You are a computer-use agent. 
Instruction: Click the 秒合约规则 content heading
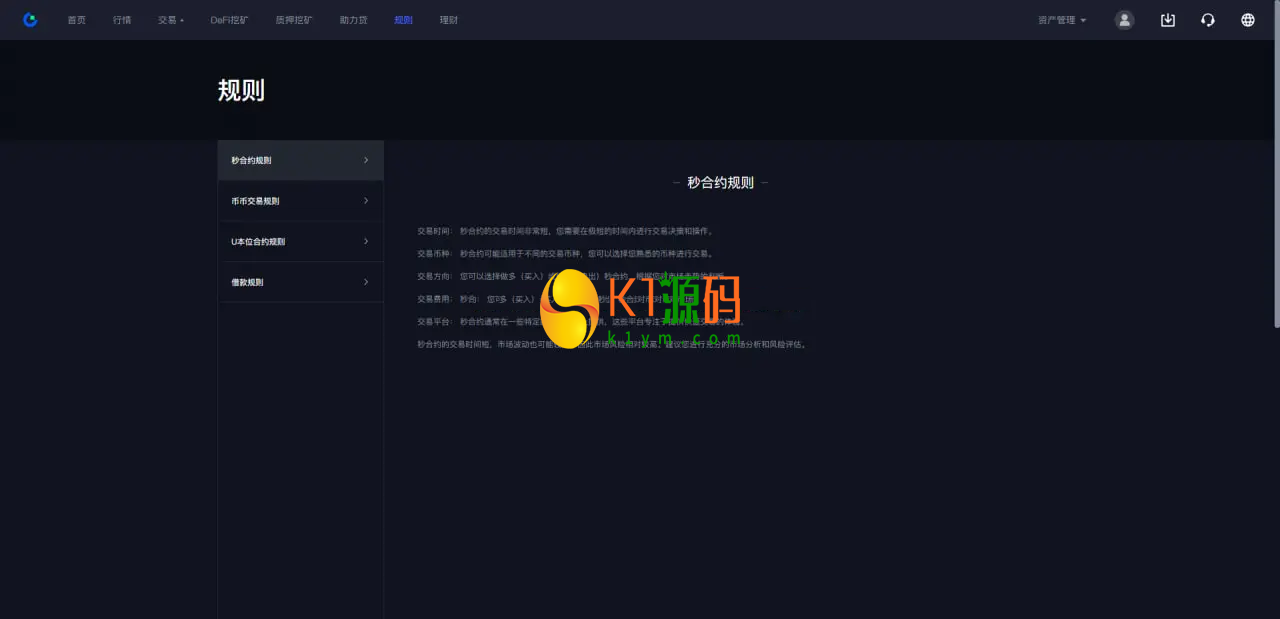pyautogui.click(x=721, y=183)
